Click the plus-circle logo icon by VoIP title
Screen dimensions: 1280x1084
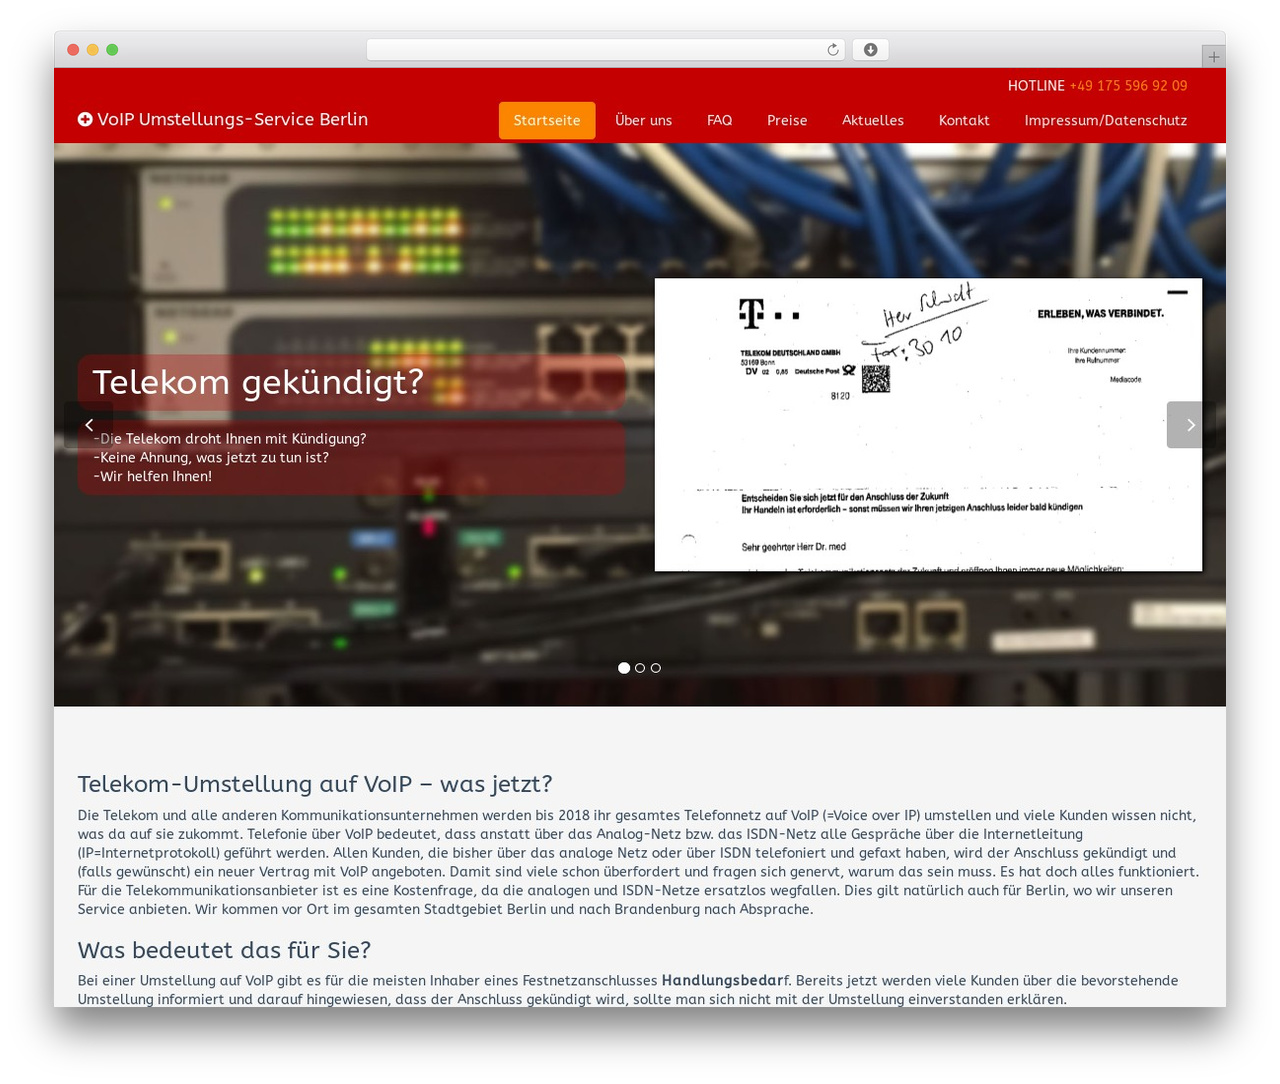[85, 119]
